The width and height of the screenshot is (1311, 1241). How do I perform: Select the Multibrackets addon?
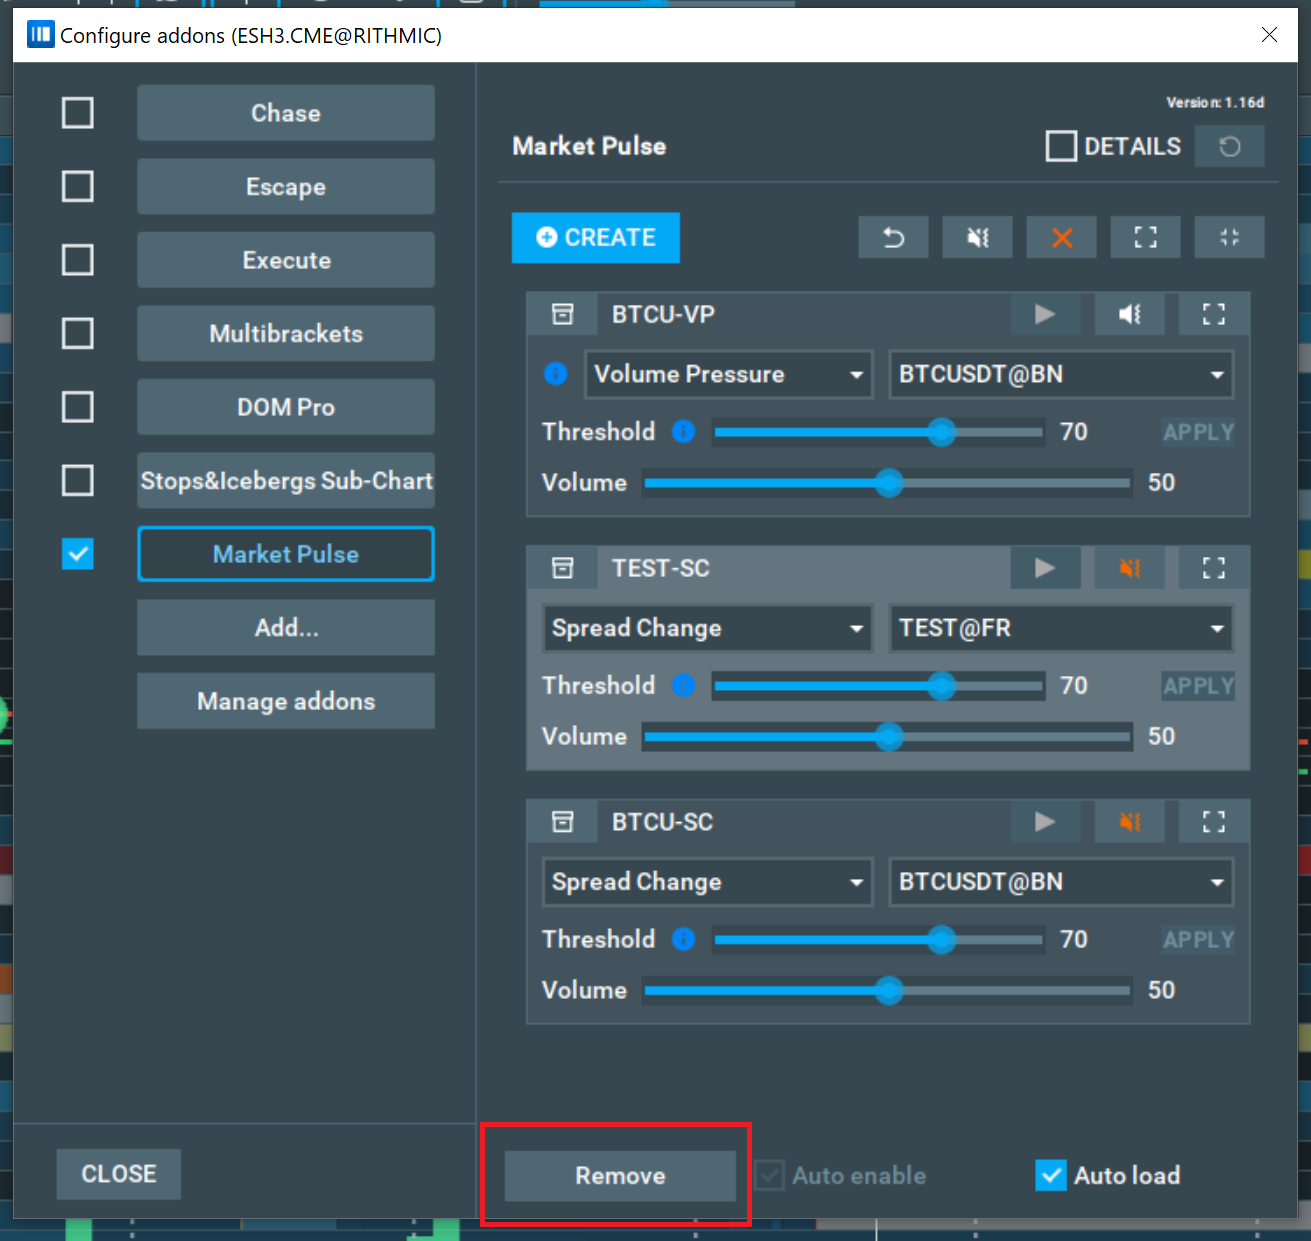point(286,334)
